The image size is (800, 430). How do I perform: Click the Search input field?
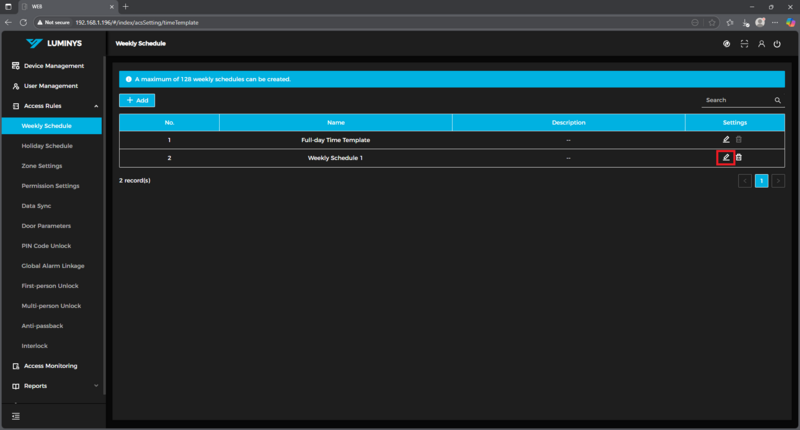pyautogui.click(x=736, y=100)
